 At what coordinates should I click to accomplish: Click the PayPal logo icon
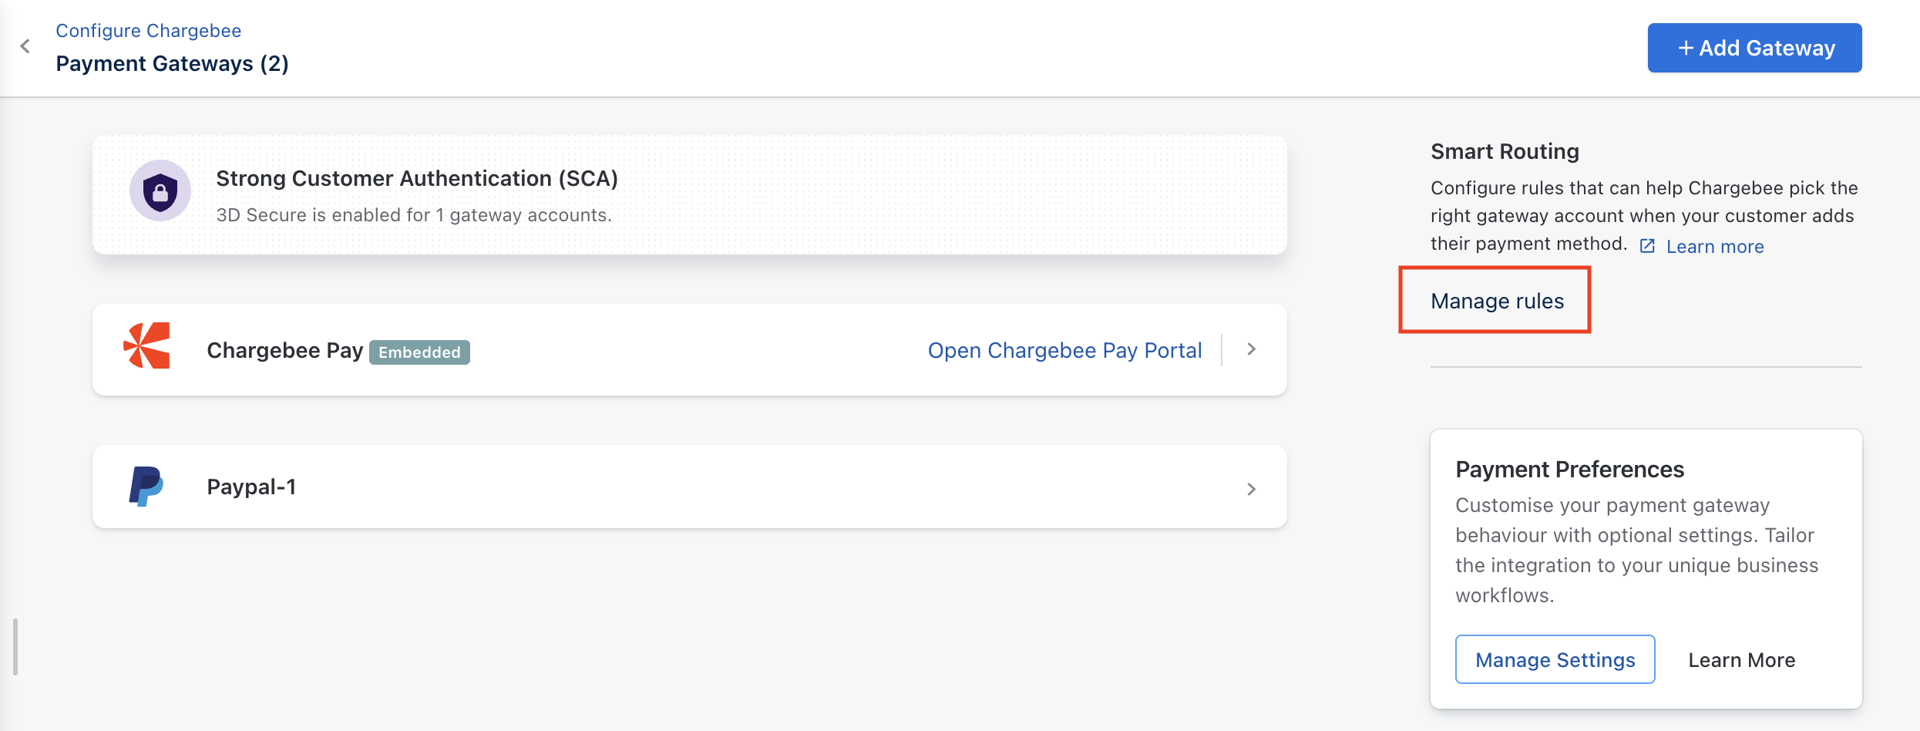(x=146, y=486)
